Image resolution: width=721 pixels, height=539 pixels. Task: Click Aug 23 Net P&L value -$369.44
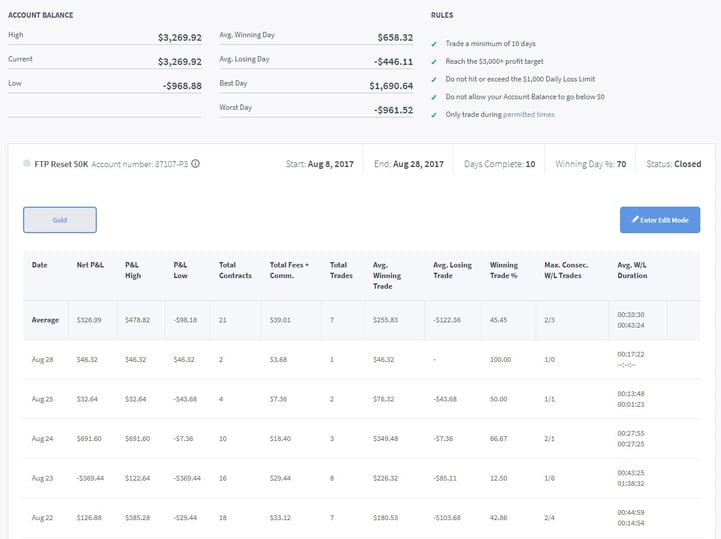tap(90, 478)
